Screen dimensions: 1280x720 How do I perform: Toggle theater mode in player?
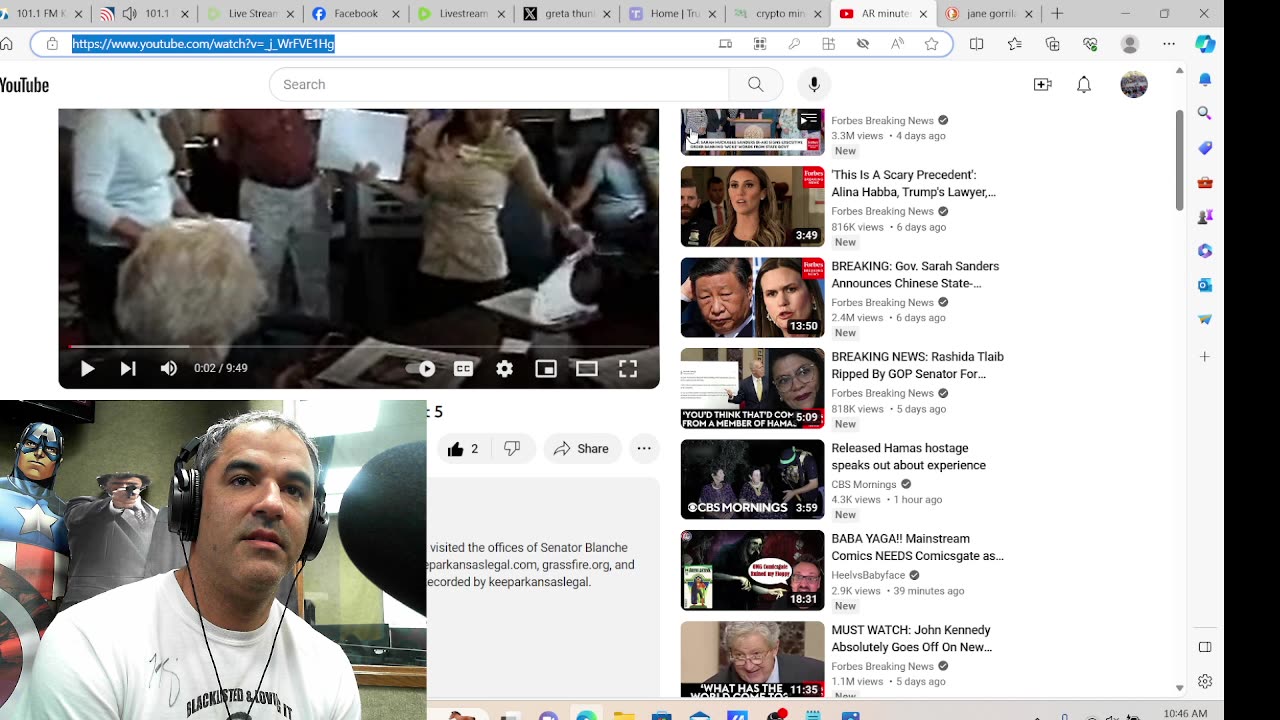coord(587,368)
